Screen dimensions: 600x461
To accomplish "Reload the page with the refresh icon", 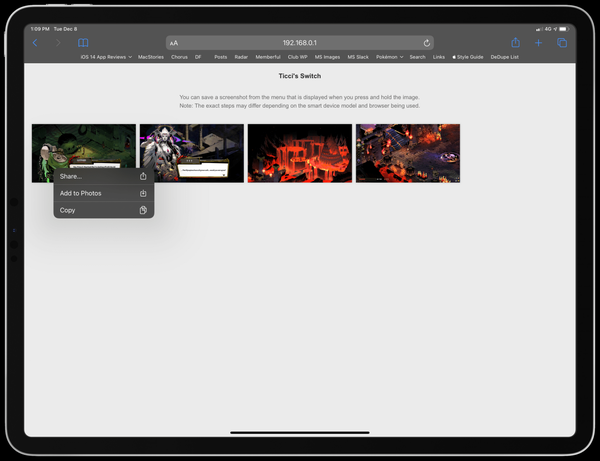I will tap(427, 43).
